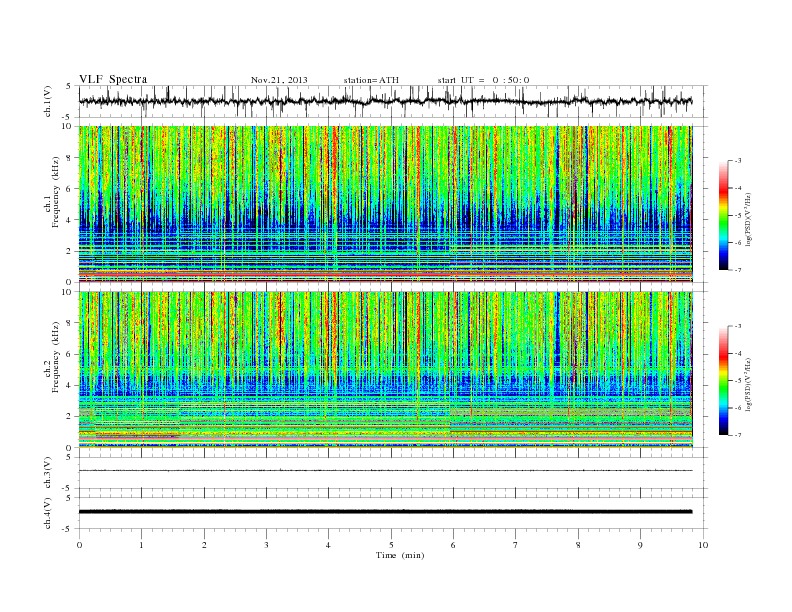
Task: Click the "VLF Spectra" plot title
Action: click(113, 79)
